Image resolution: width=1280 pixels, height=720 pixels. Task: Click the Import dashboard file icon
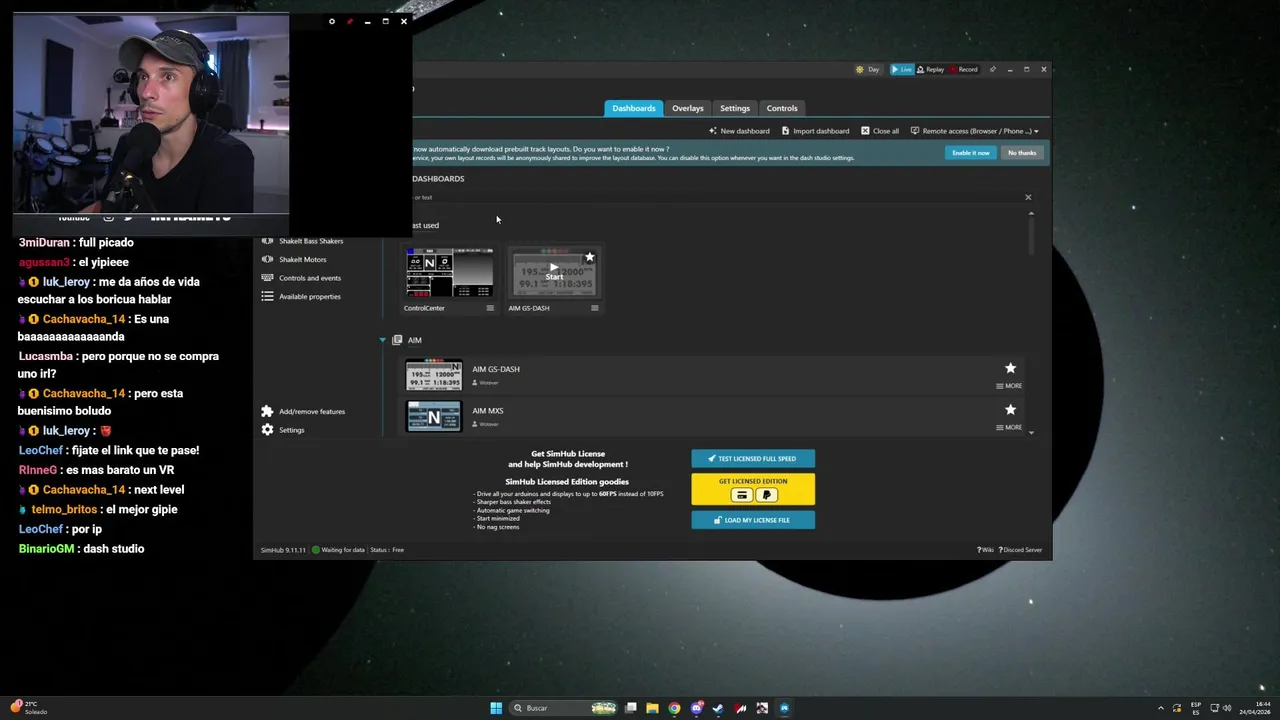pyautogui.click(x=786, y=131)
